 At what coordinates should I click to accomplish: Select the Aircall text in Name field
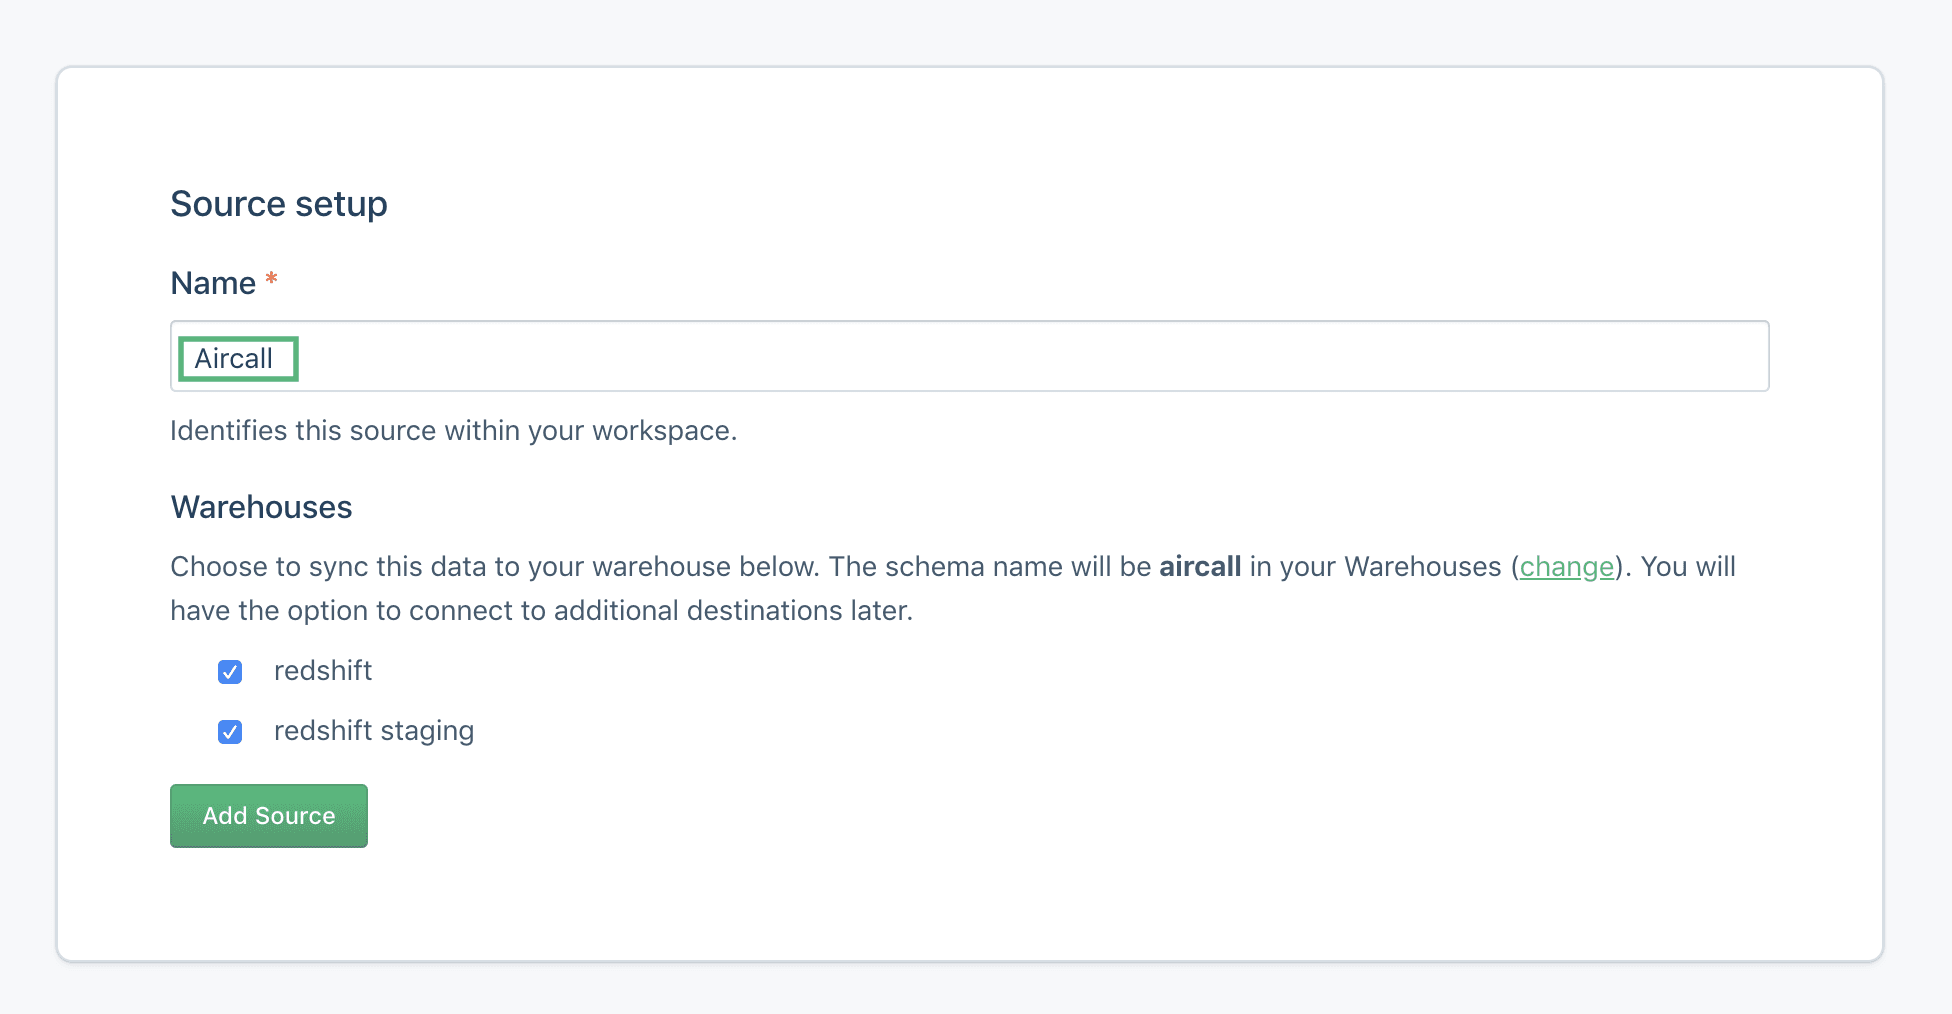point(236,357)
